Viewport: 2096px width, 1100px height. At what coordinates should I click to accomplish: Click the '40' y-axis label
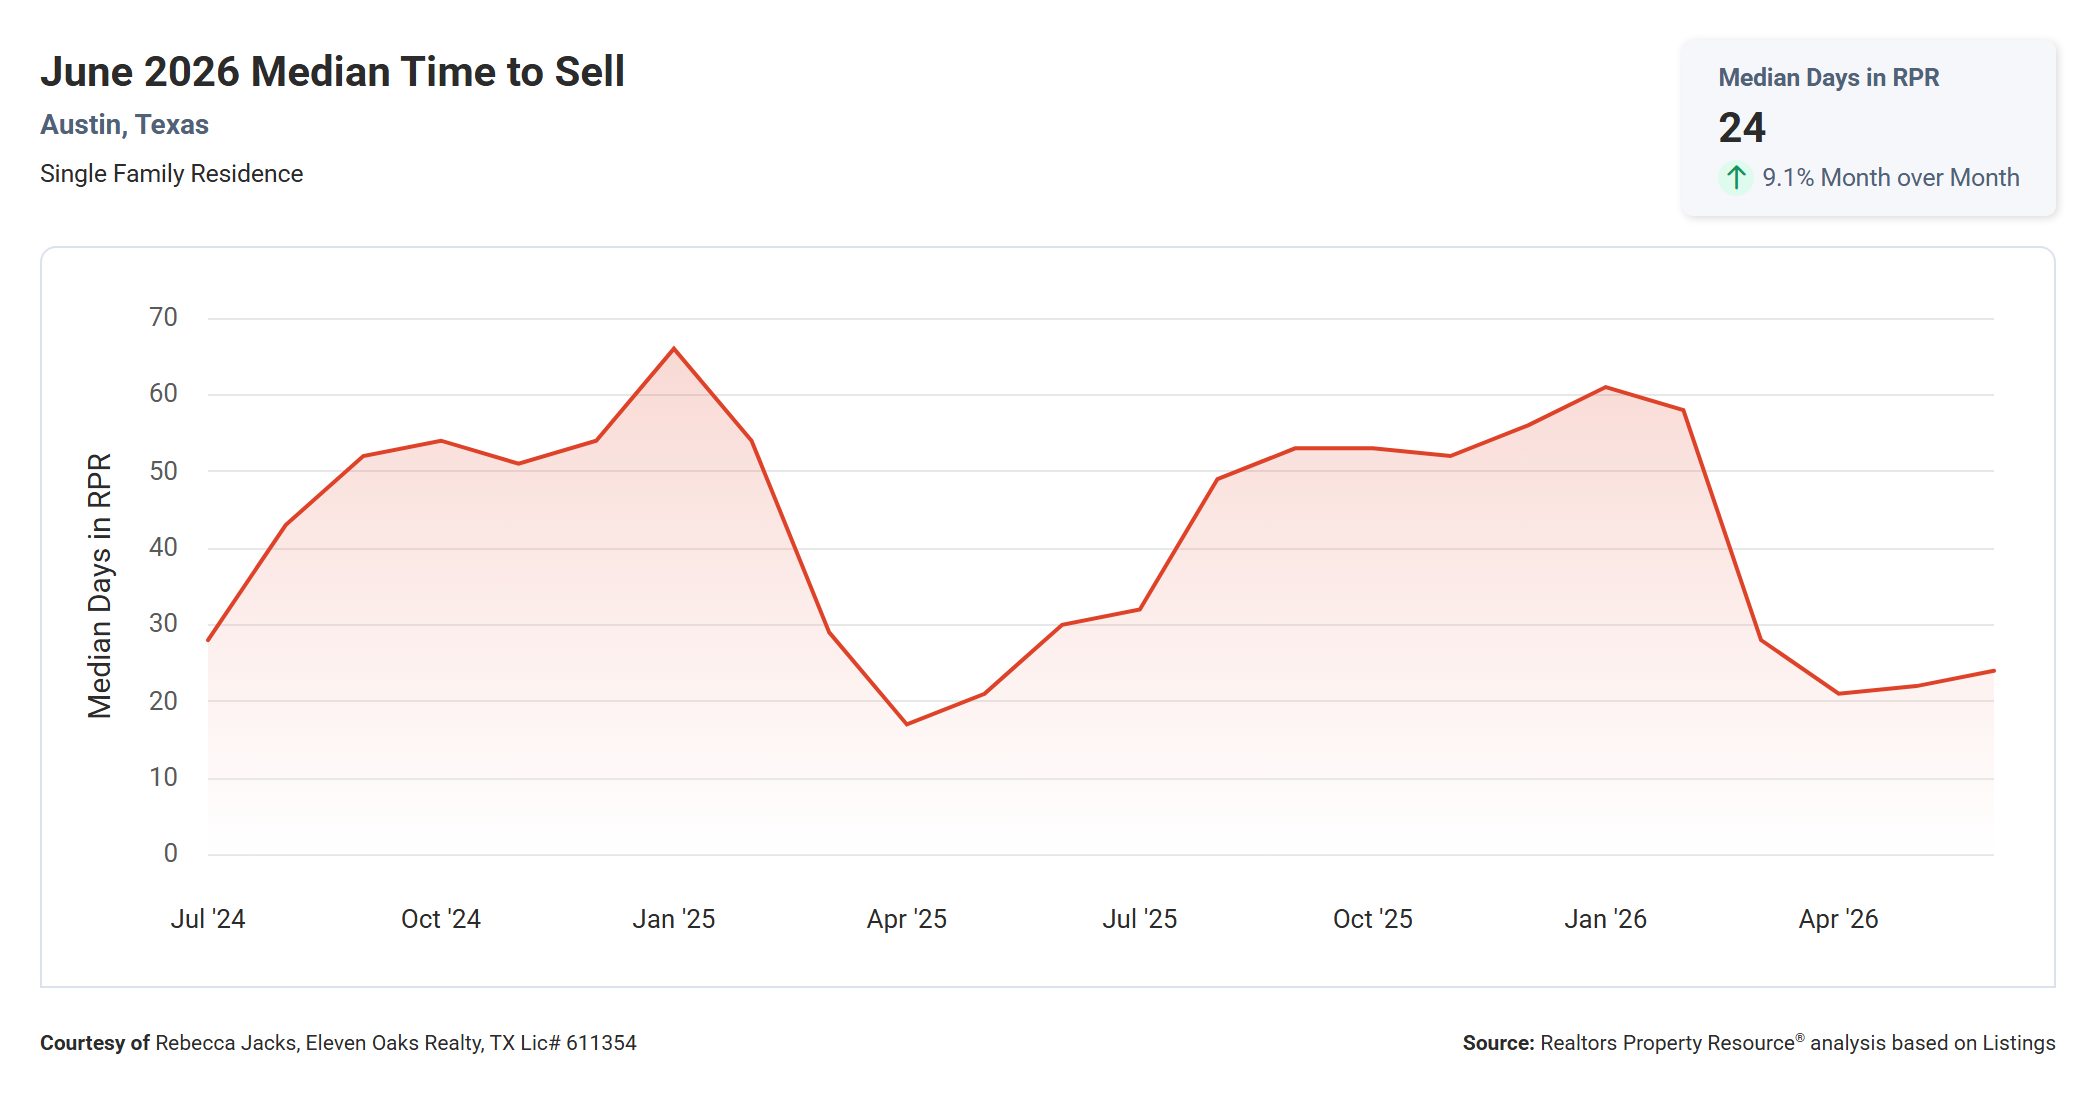point(163,548)
